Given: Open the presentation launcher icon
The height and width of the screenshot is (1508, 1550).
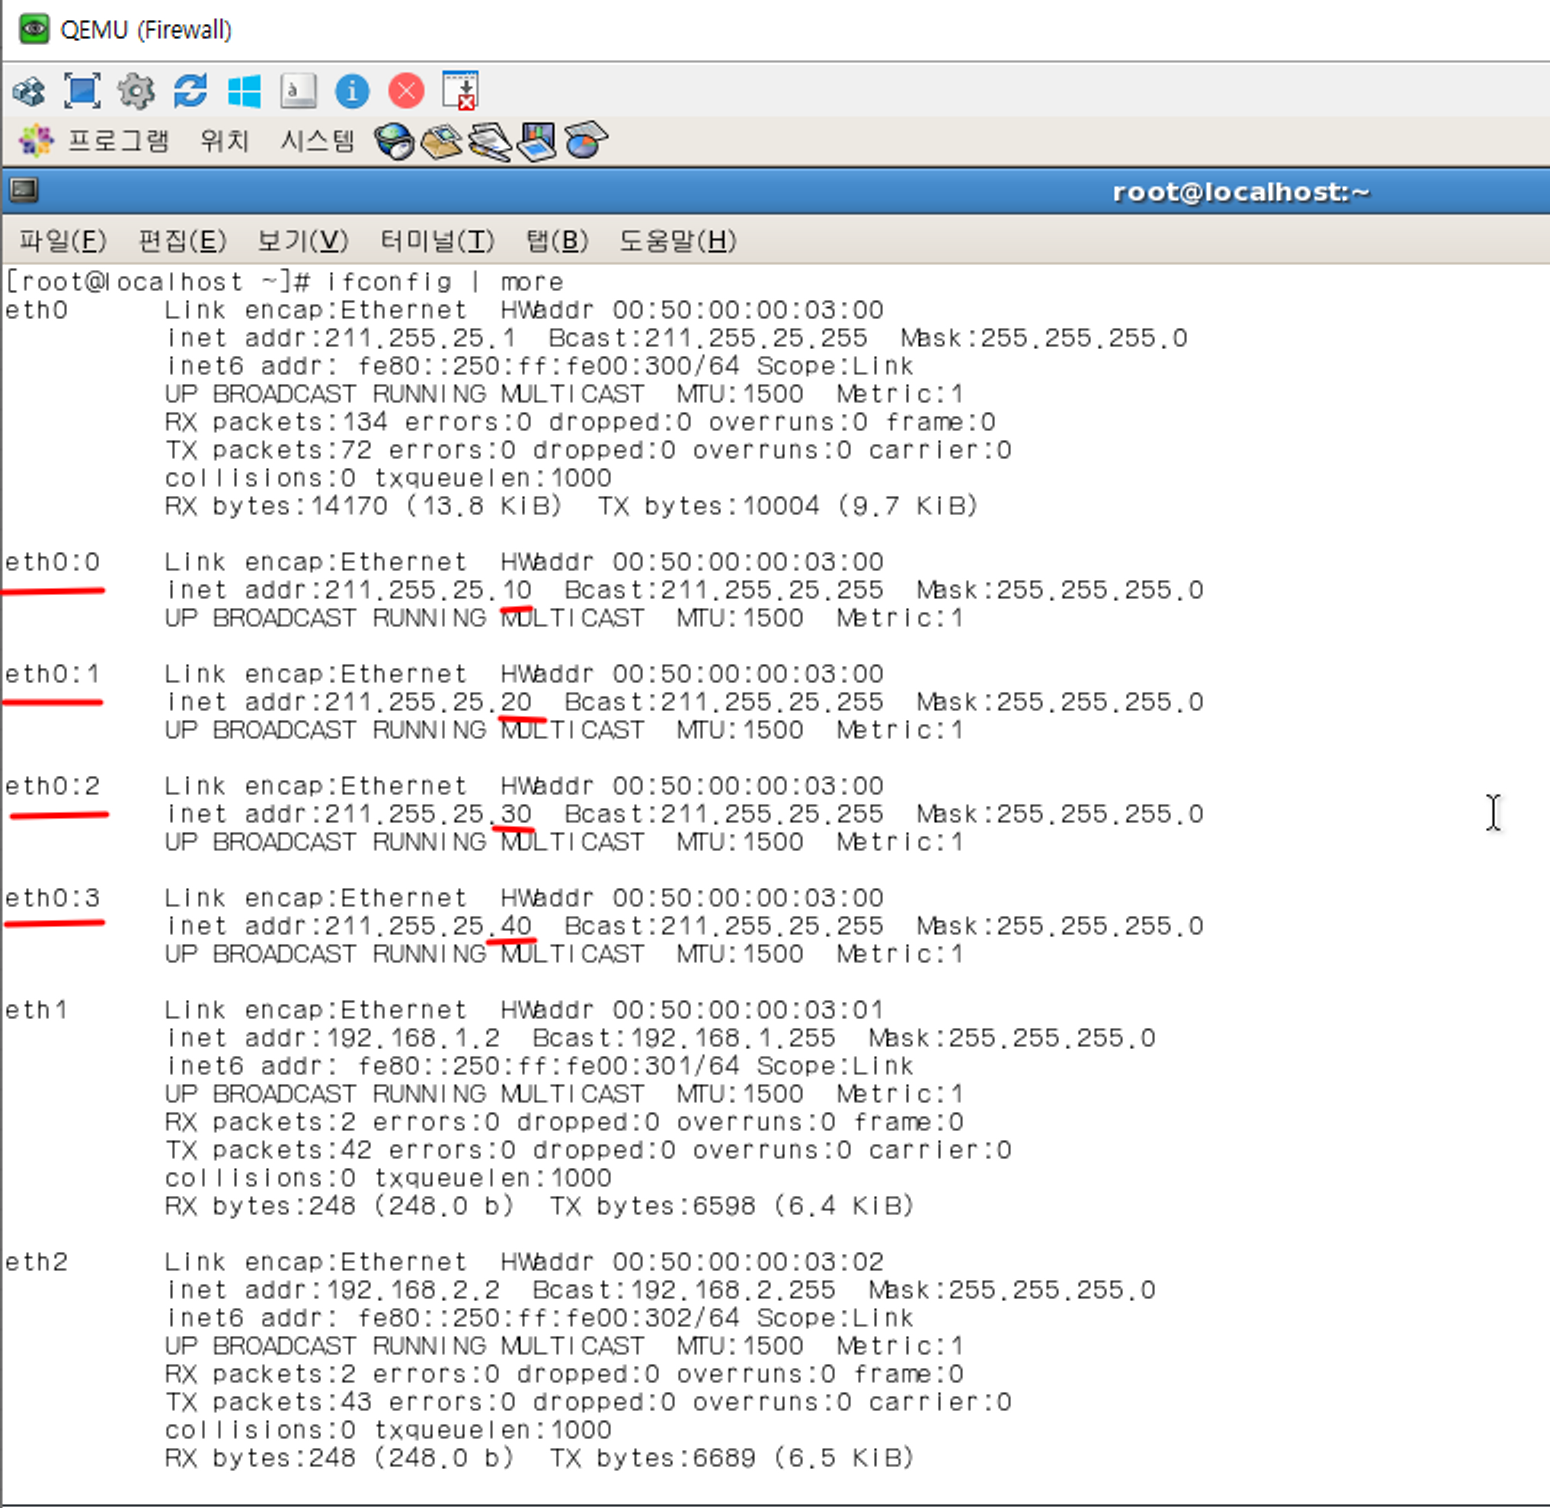Looking at the screenshot, I should pos(537,141).
